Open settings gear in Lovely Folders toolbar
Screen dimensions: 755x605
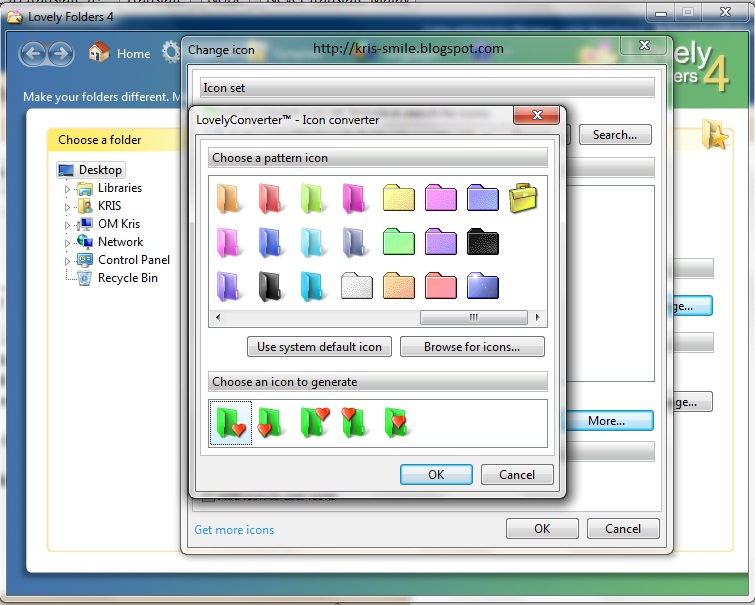[170, 52]
